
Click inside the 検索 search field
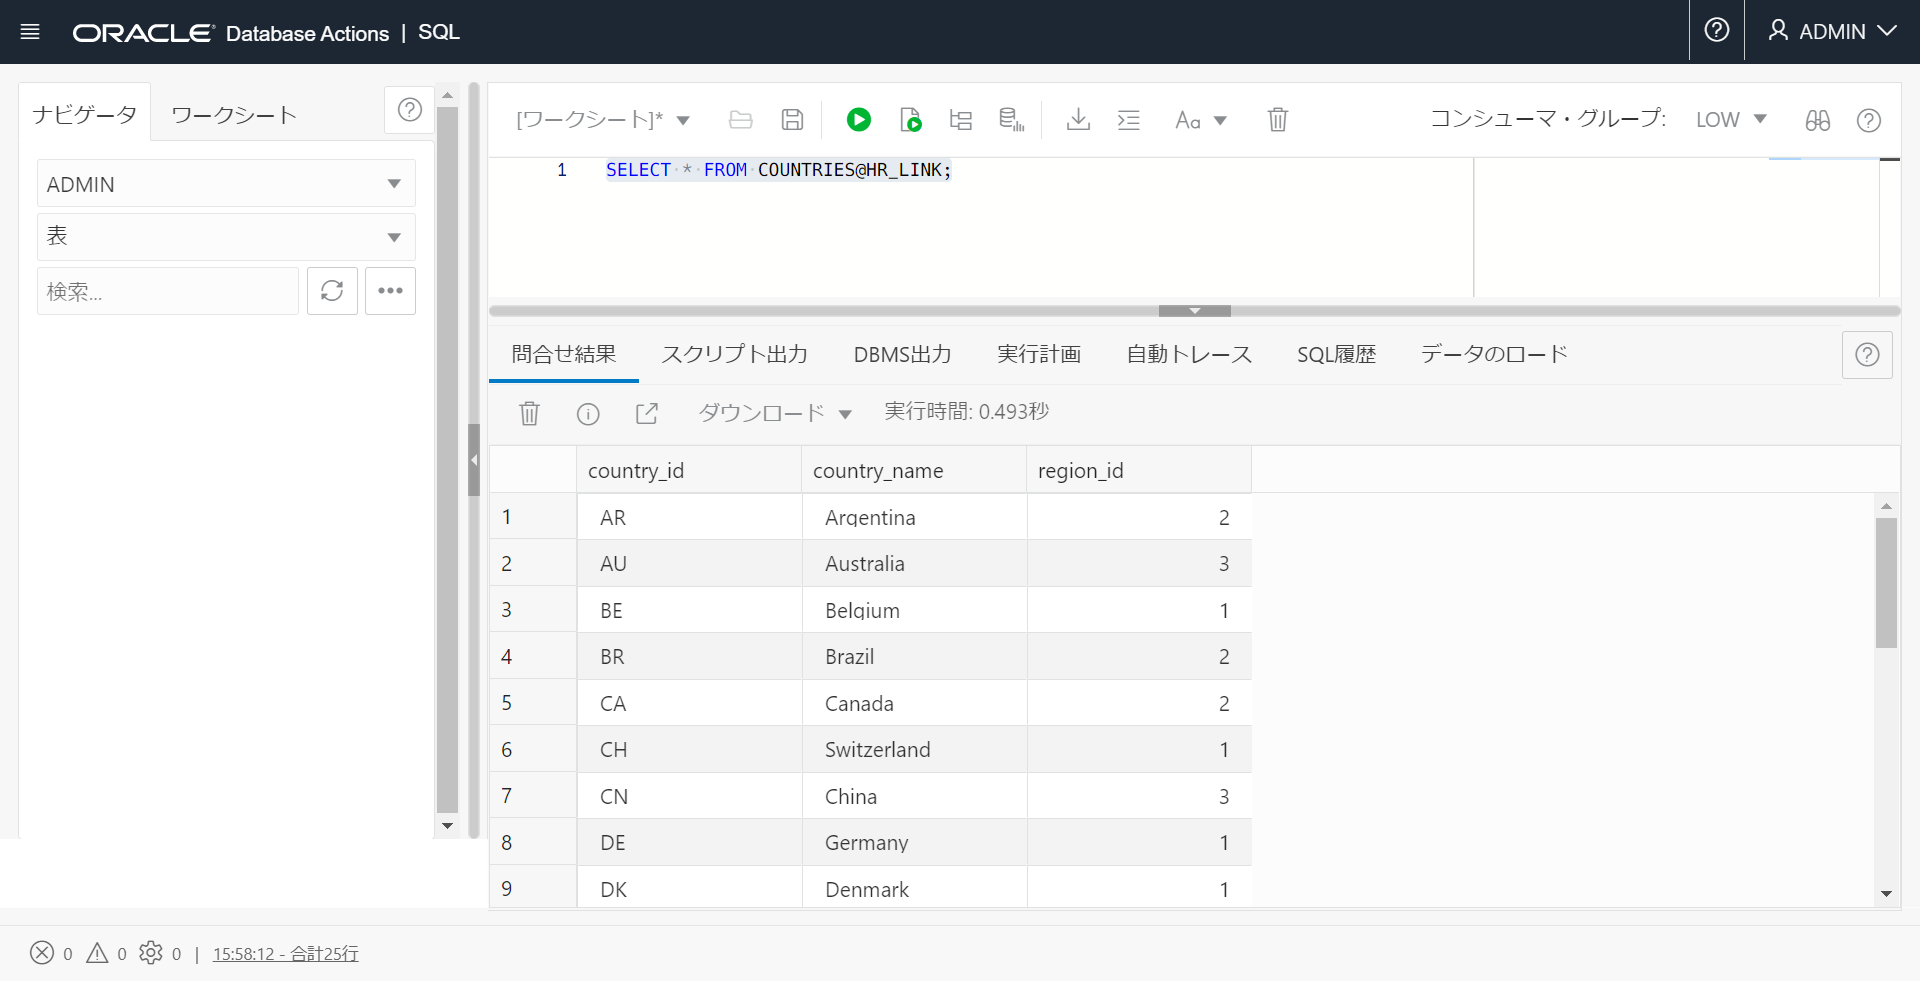(167, 291)
